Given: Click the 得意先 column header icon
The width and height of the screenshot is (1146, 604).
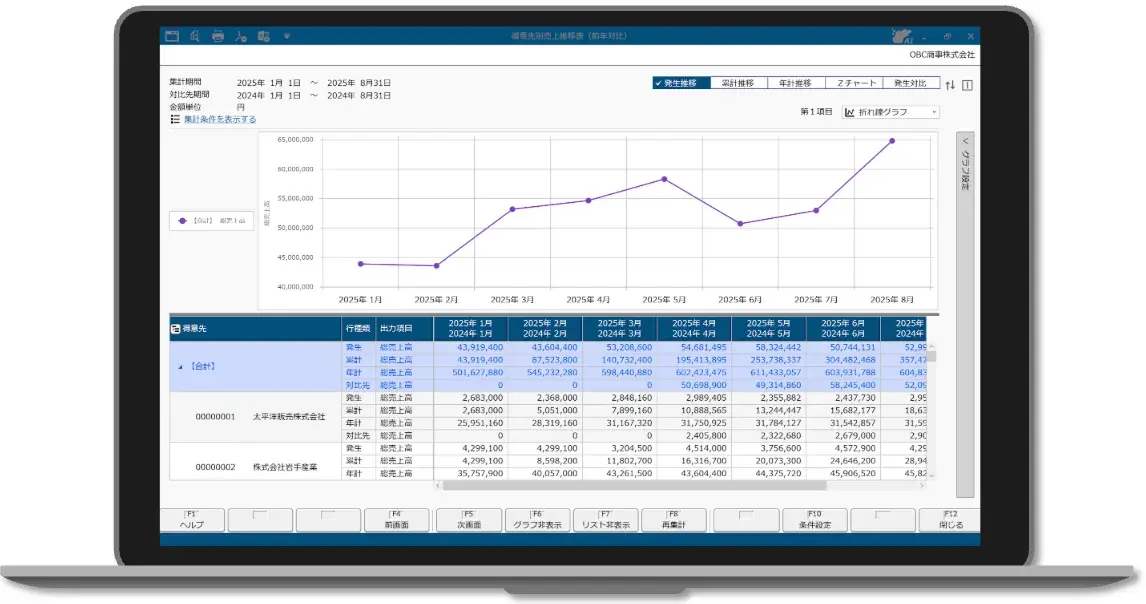Looking at the screenshot, I should point(176,328).
